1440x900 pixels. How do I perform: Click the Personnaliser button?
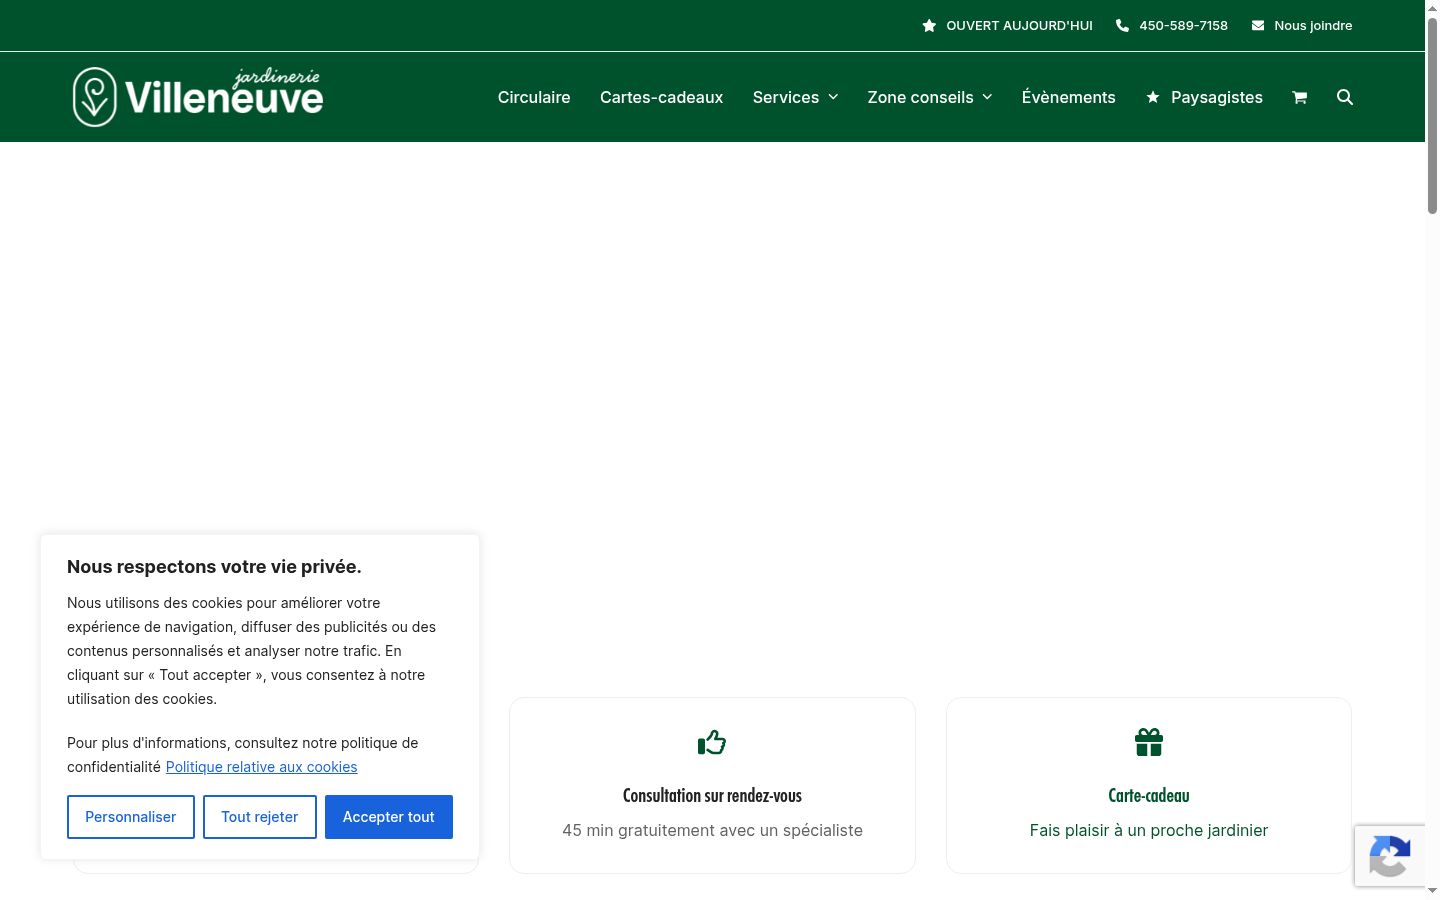tap(131, 817)
